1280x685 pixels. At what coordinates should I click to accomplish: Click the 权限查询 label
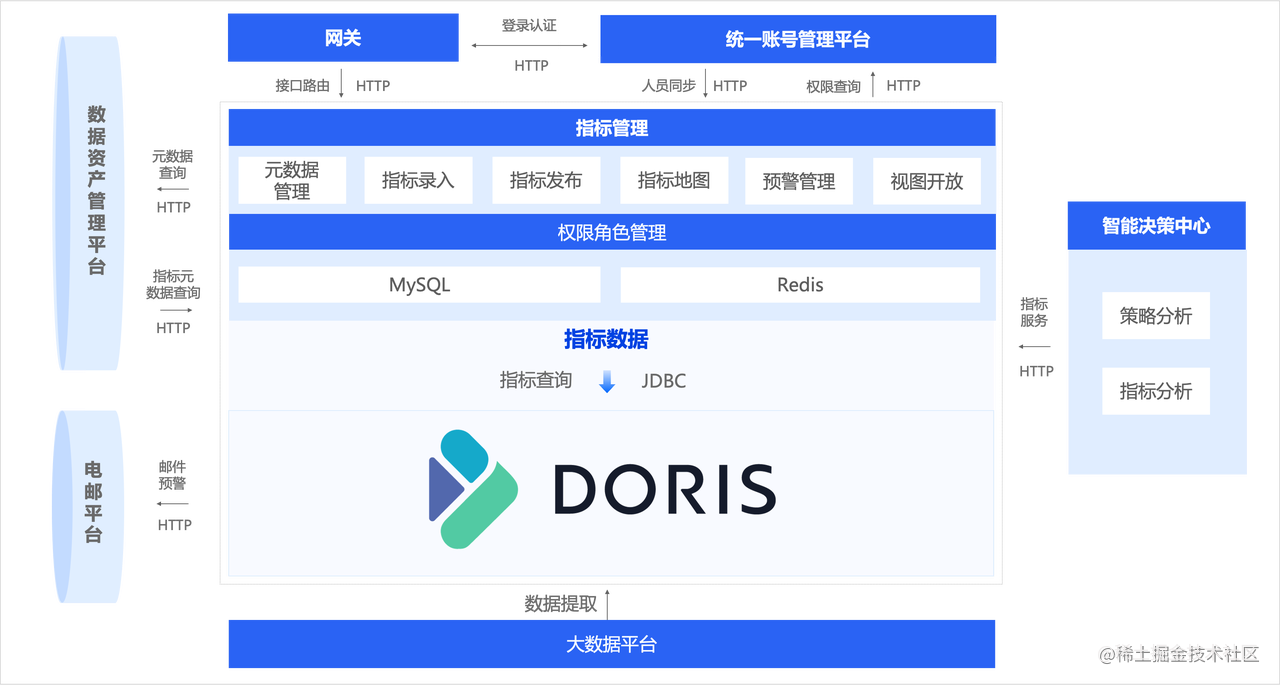click(x=834, y=87)
